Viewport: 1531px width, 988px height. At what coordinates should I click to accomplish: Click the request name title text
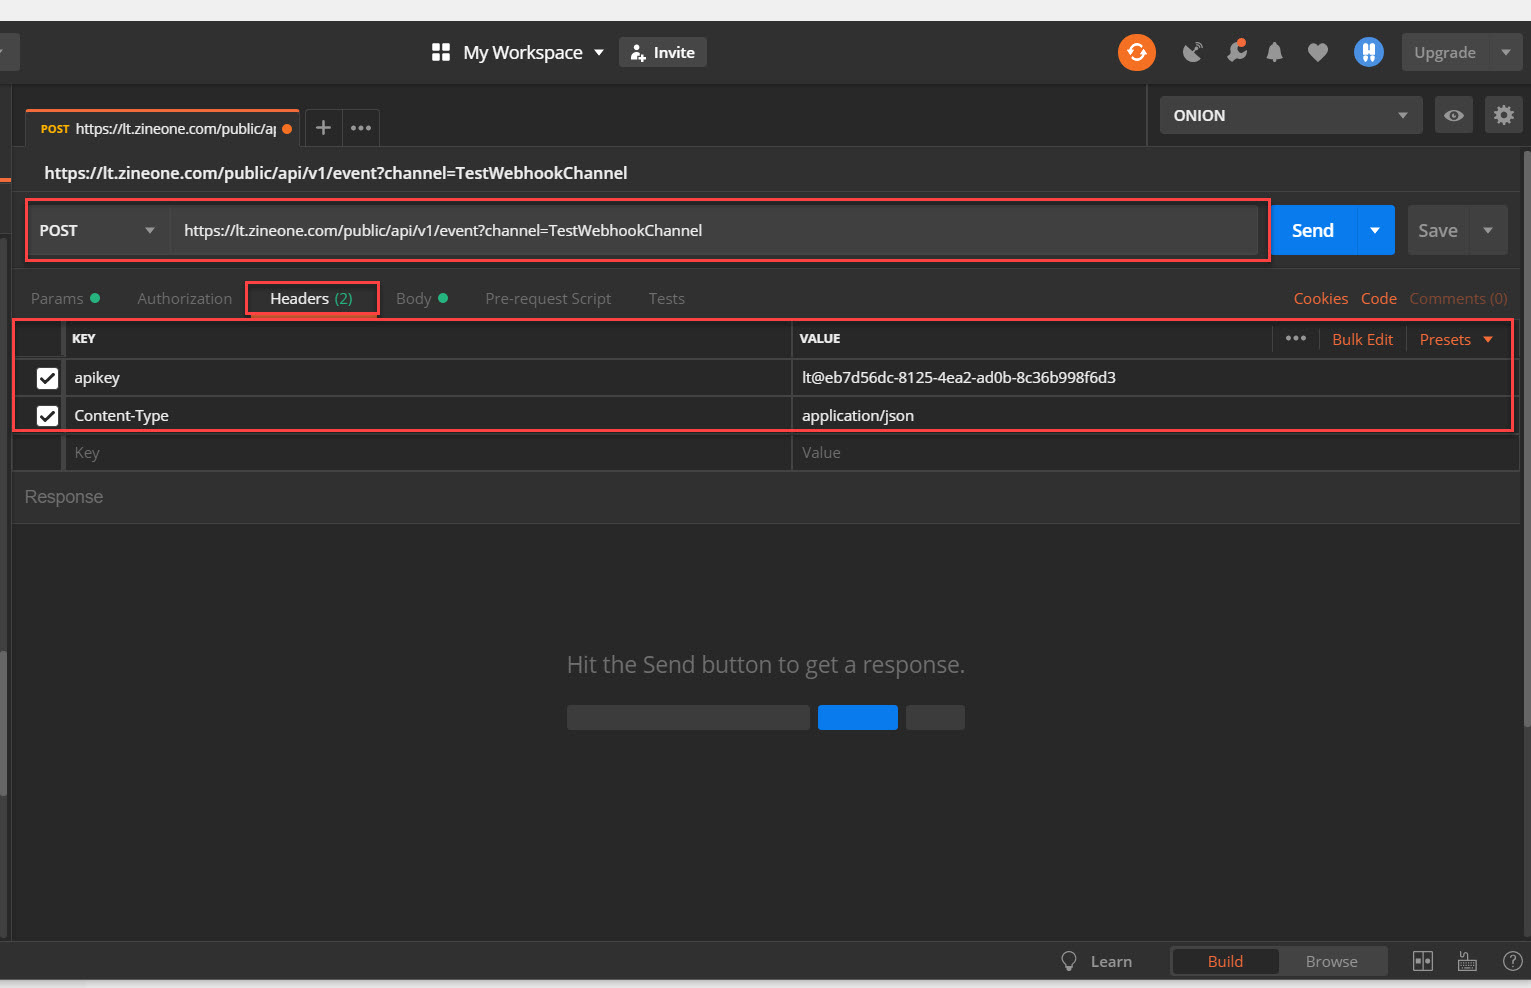click(336, 173)
